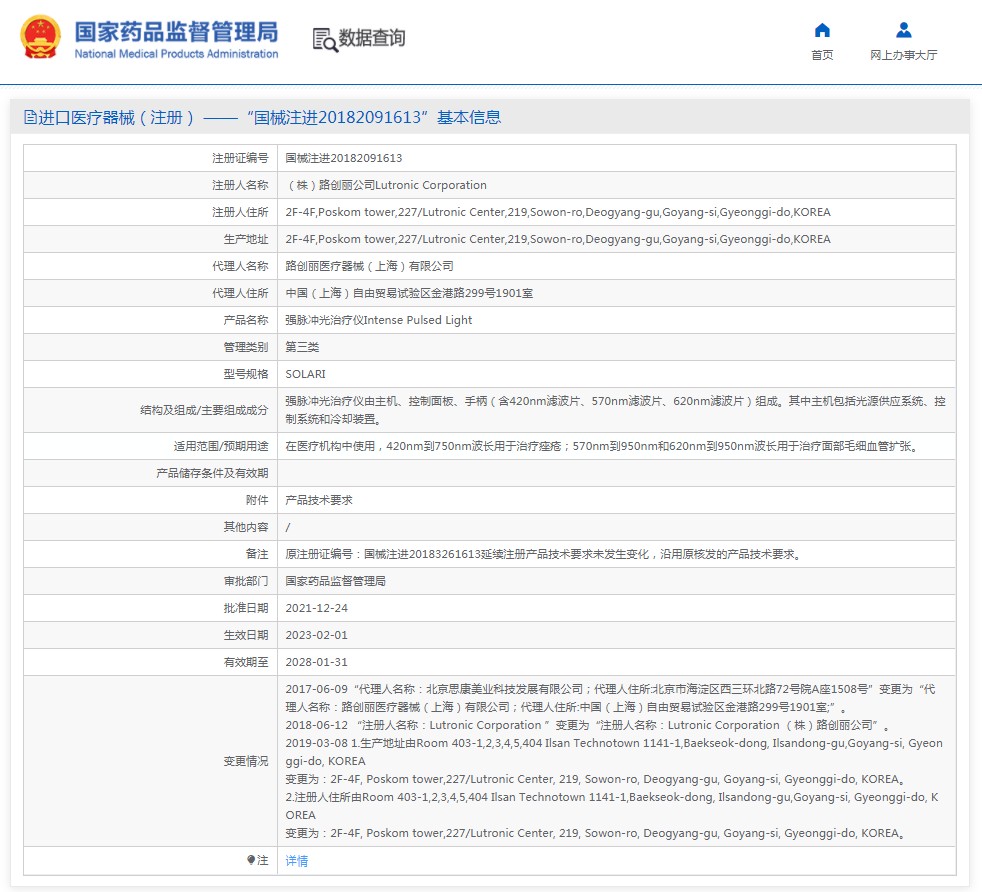
Task: Select agent name 路创丽医疗器械（上海）有限公司
Action: tap(370, 266)
